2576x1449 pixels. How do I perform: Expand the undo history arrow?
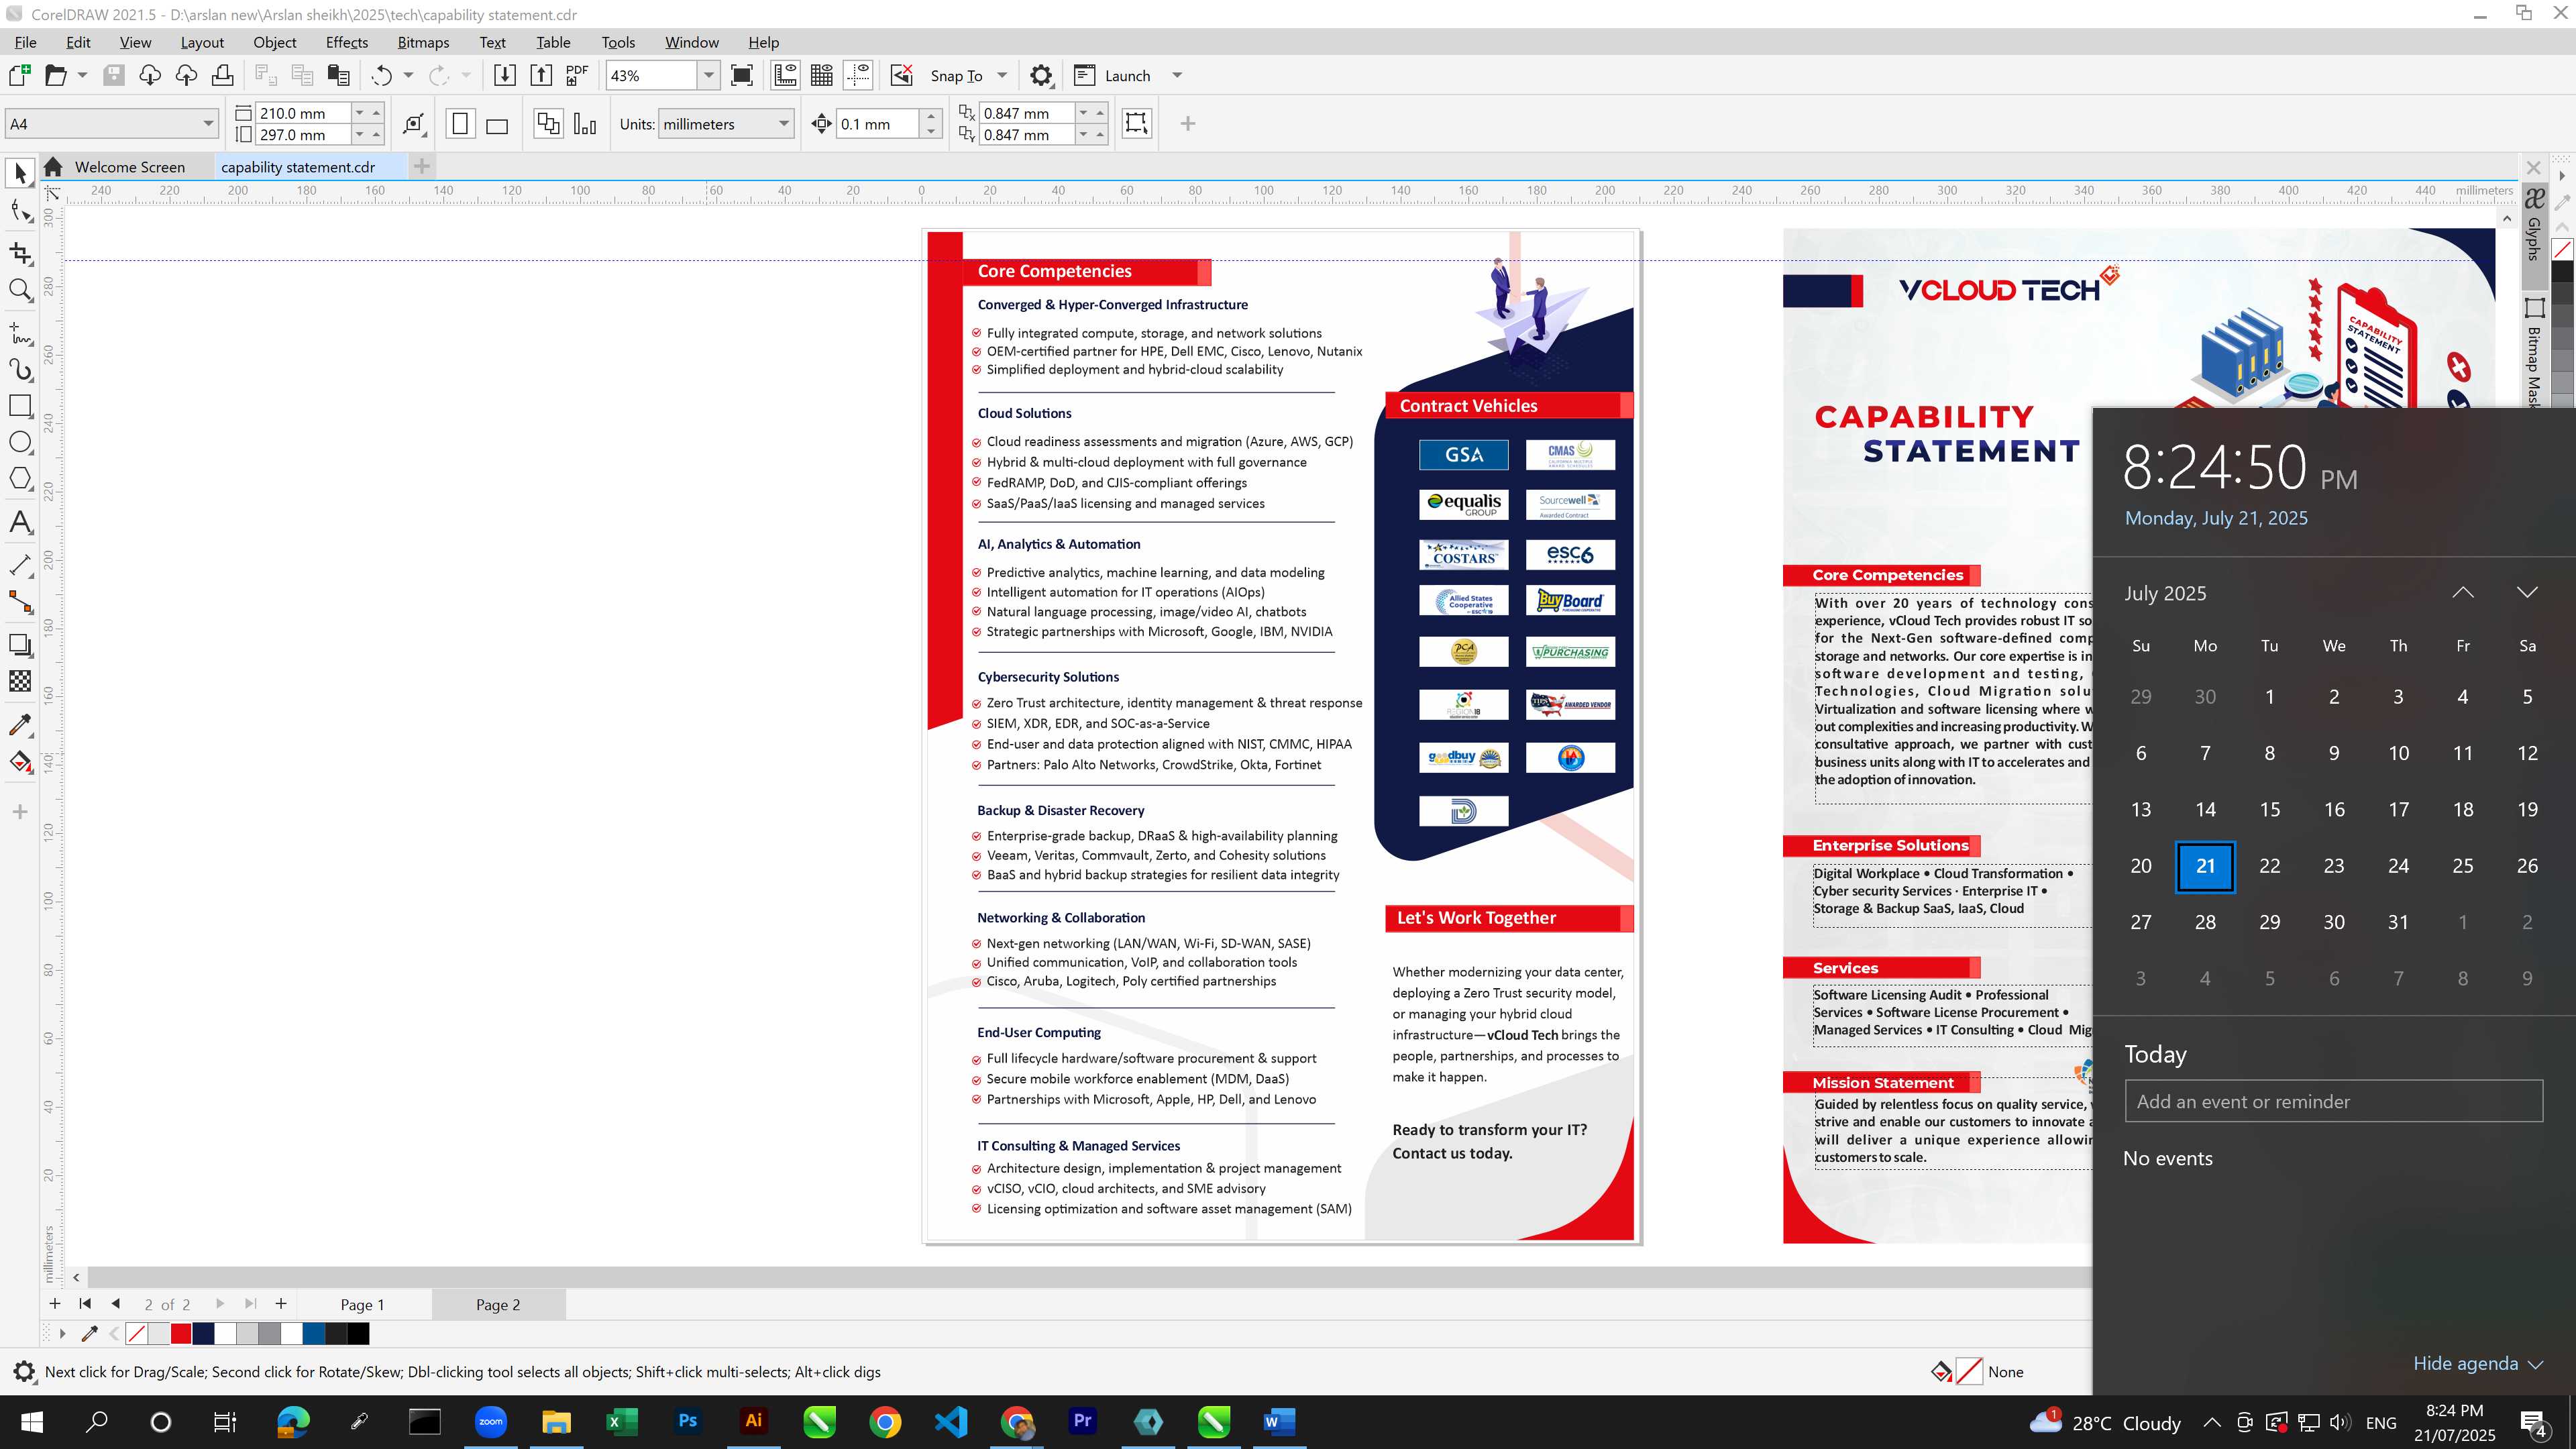point(408,75)
